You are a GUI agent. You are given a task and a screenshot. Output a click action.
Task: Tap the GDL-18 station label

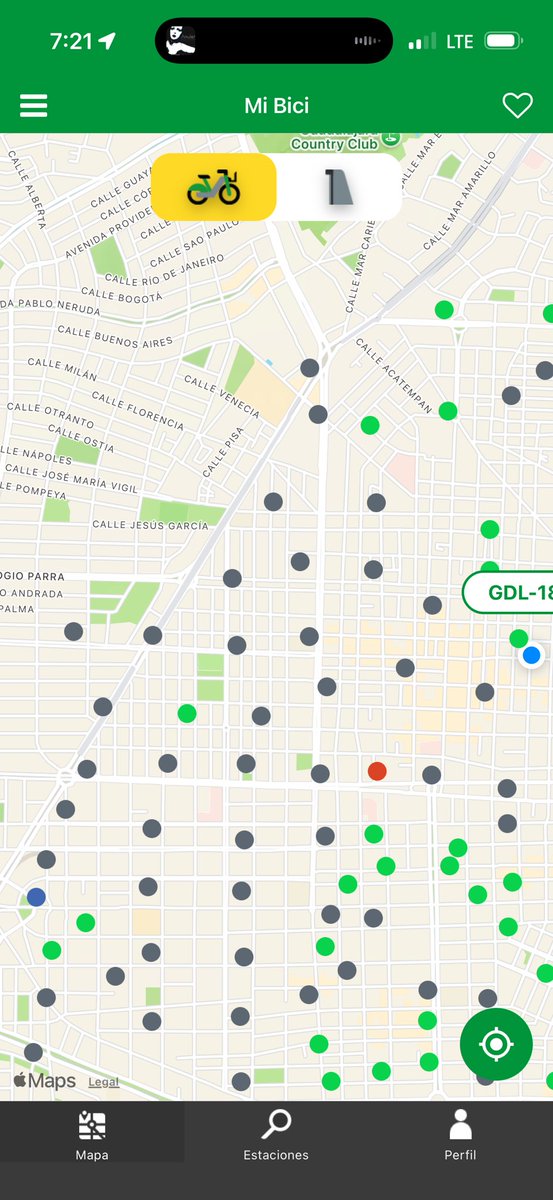pyautogui.click(x=508, y=593)
